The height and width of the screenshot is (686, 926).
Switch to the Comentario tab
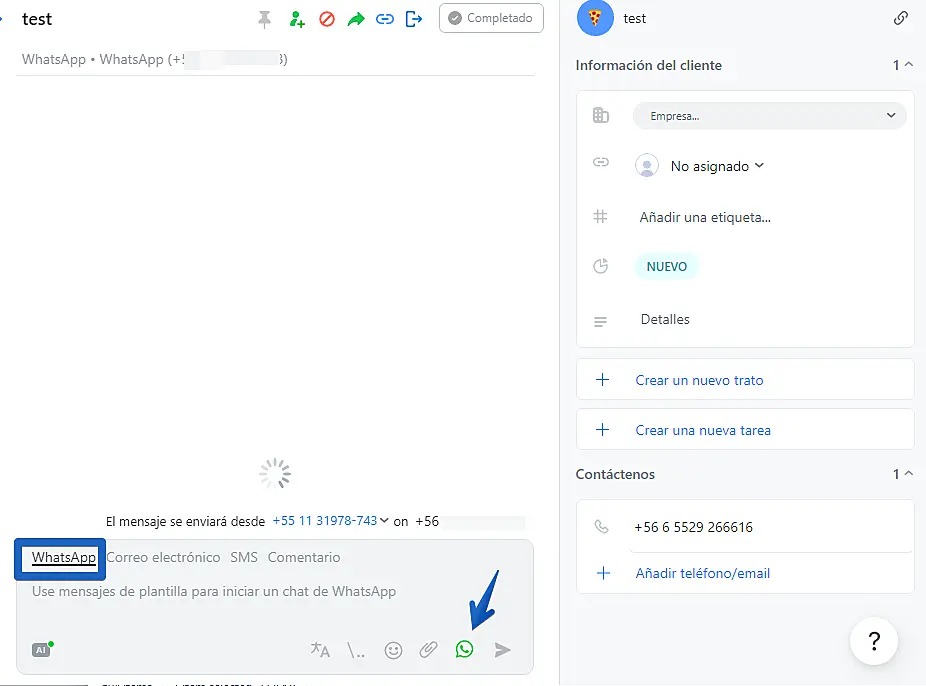pyautogui.click(x=304, y=557)
